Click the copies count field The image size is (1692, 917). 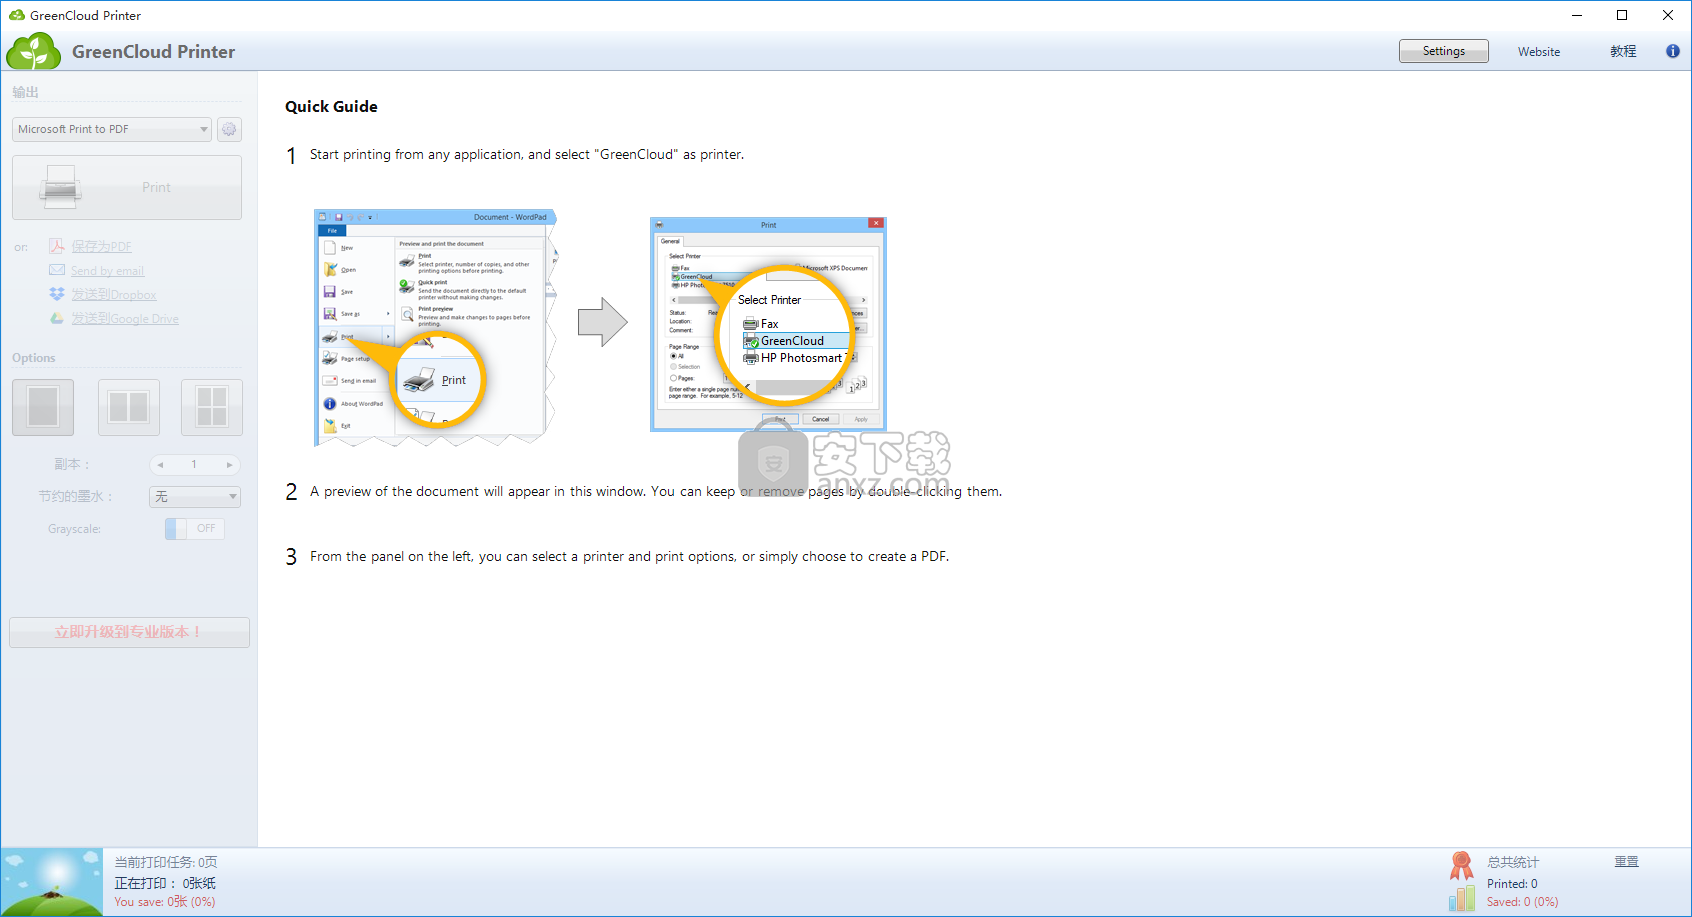(195, 465)
